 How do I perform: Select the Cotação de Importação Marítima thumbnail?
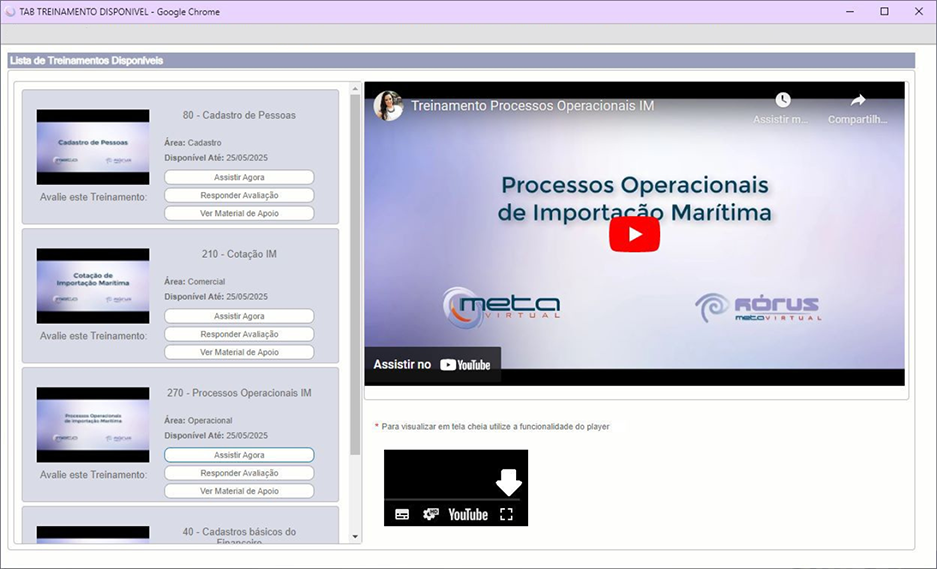tap(93, 286)
